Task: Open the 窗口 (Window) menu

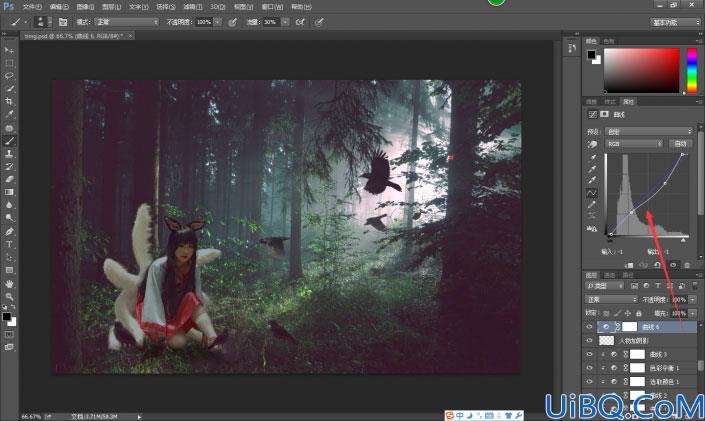Action: click(272, 7)
